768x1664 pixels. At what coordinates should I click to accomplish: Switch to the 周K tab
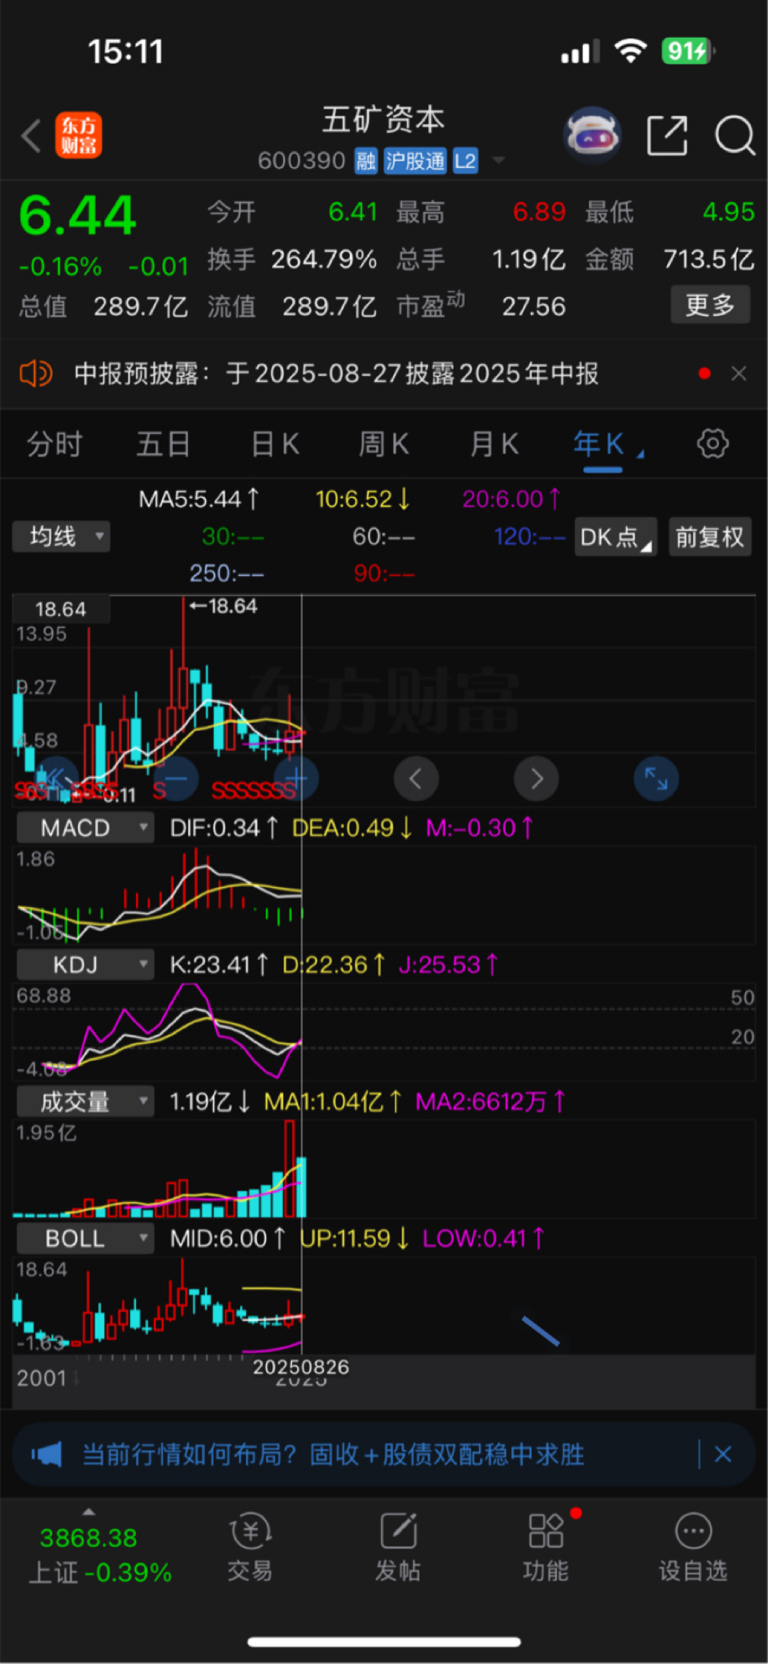pos(384,444)
